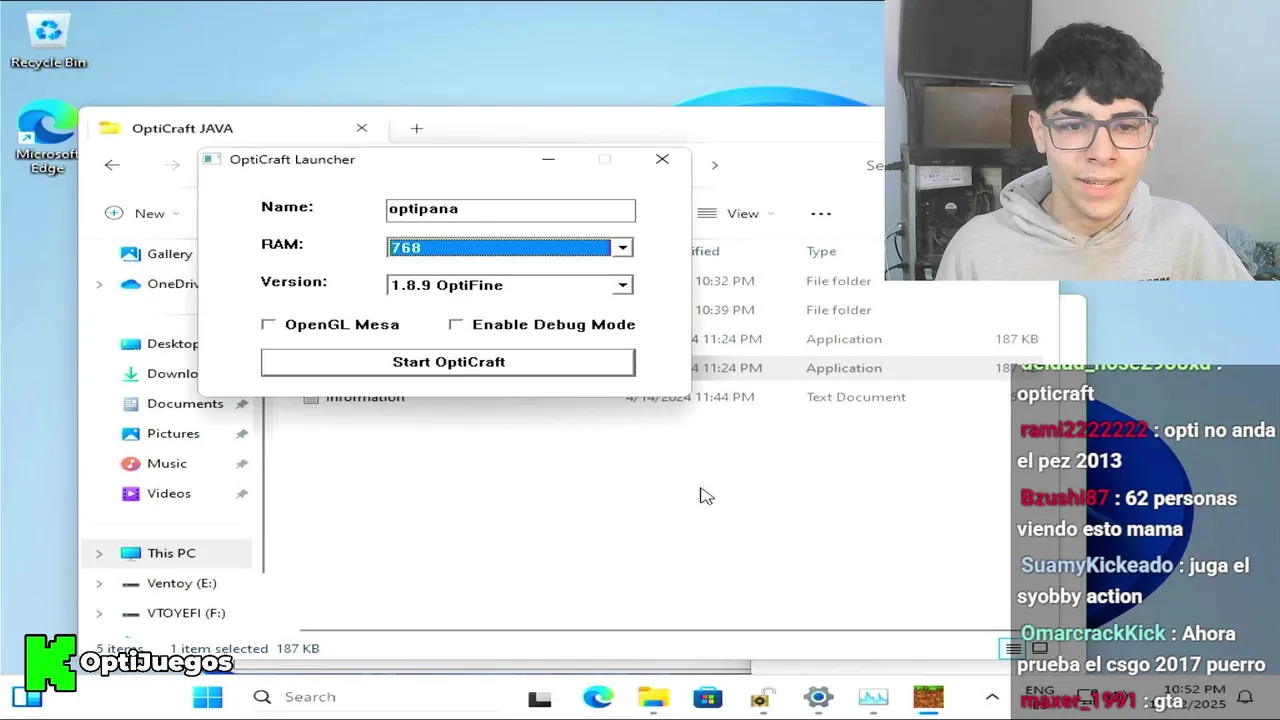Click the Videos icon in sidebar
Viewport: 1280px width, 720px height.
click(x=130, y=494)
